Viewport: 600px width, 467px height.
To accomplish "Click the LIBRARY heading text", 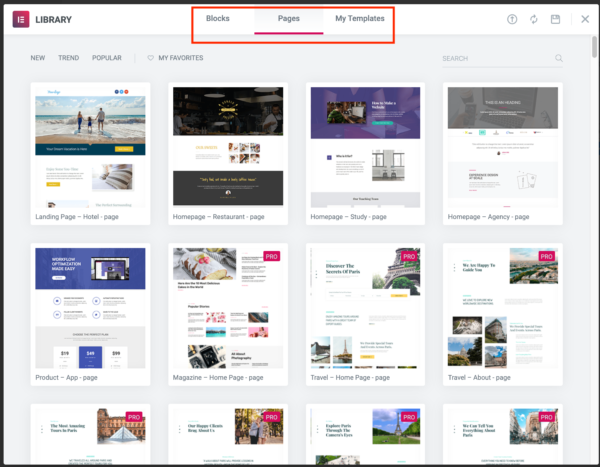I will [54, 20].
